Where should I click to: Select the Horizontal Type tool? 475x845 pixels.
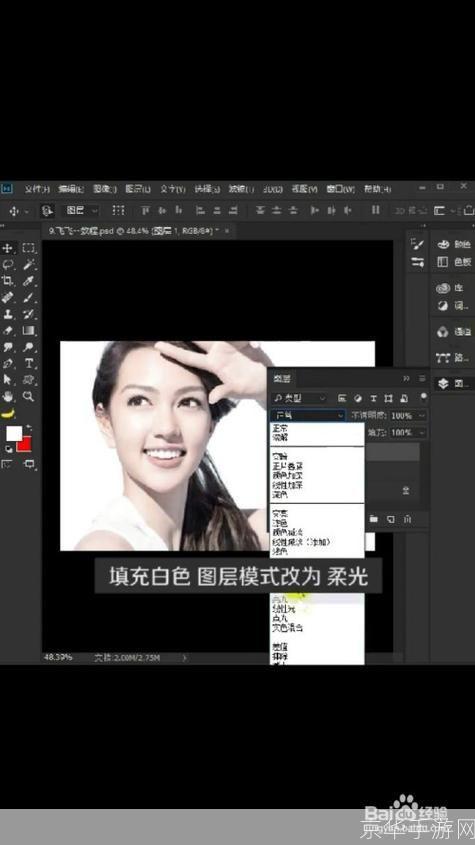tap(29, 364)
